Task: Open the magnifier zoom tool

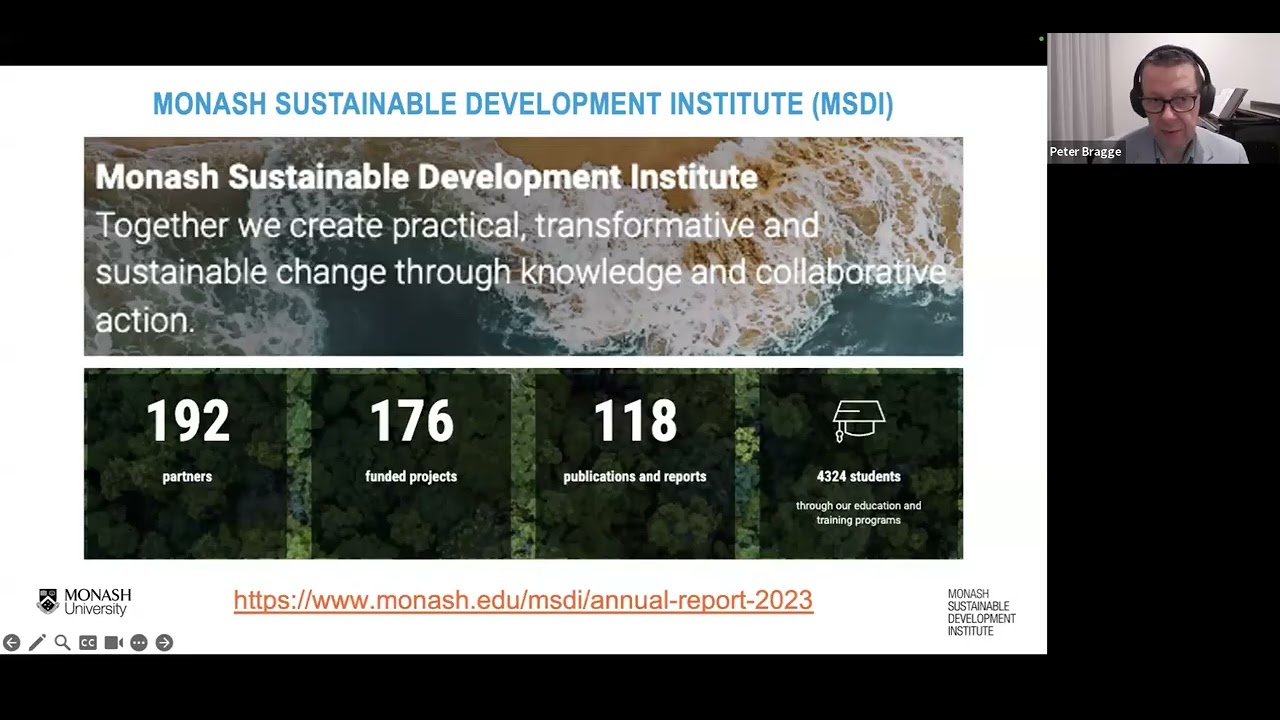Action: coord(62,643)
